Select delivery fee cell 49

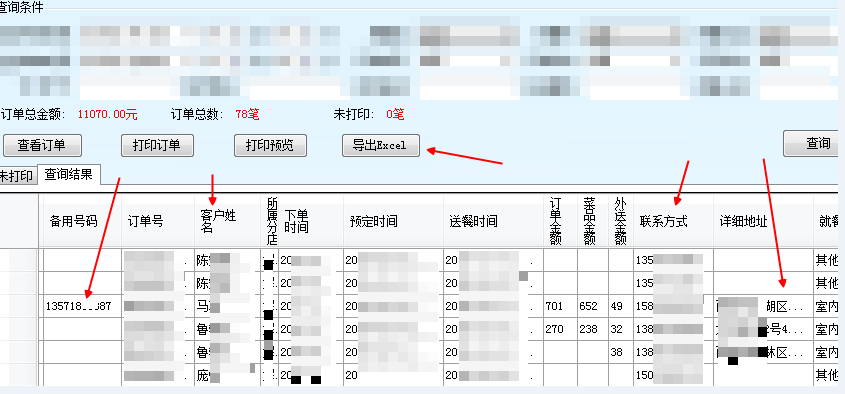[621, 306]
